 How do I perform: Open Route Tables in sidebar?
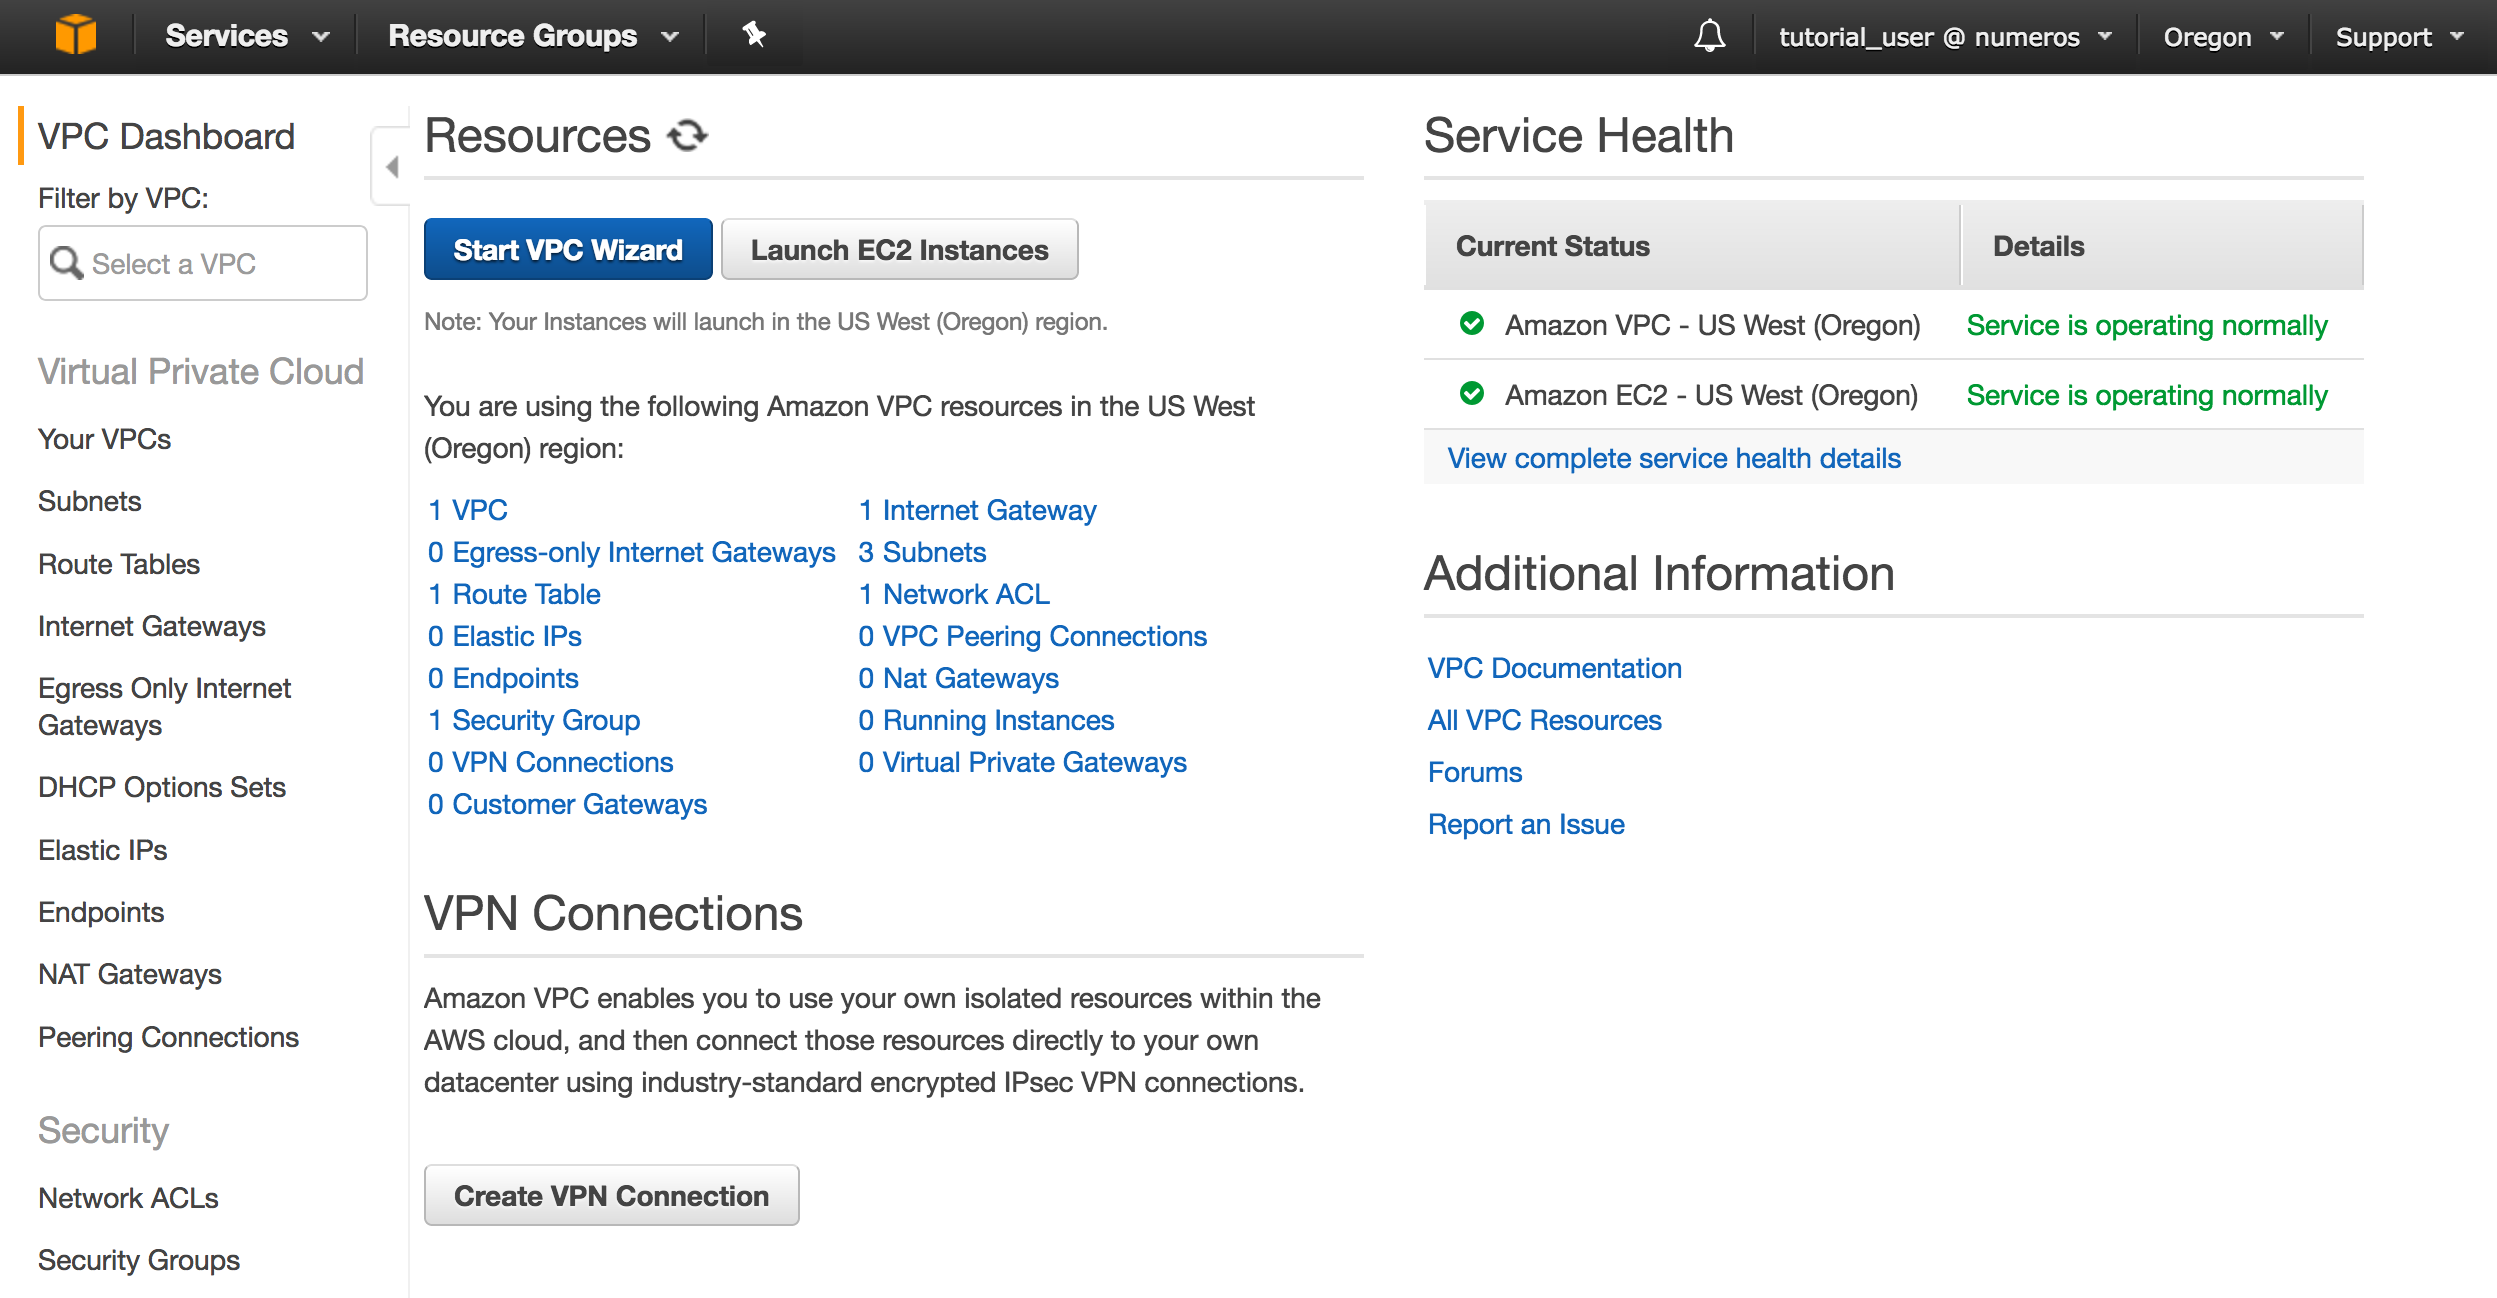pyautogui.click(x=119, y=564)
